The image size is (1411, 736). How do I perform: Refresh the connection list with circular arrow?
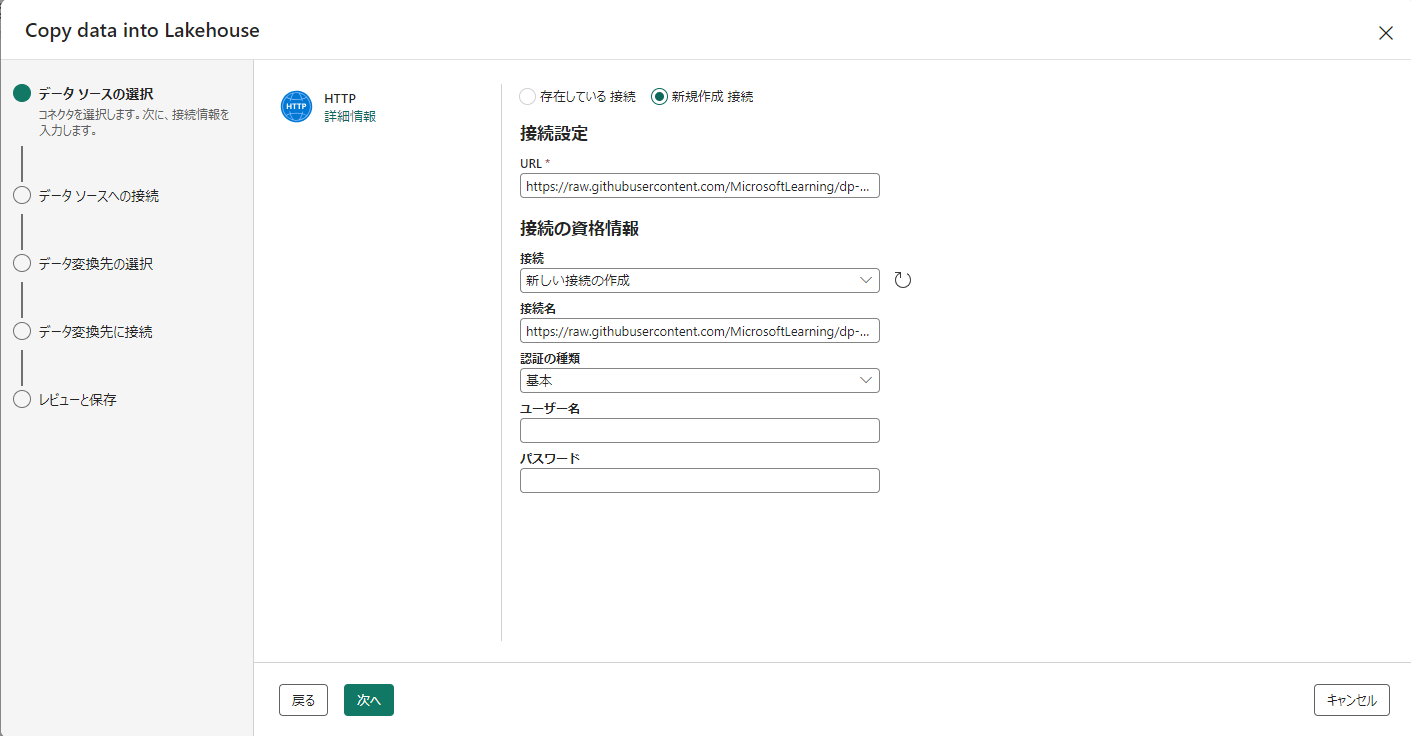[x=902, y=280]
